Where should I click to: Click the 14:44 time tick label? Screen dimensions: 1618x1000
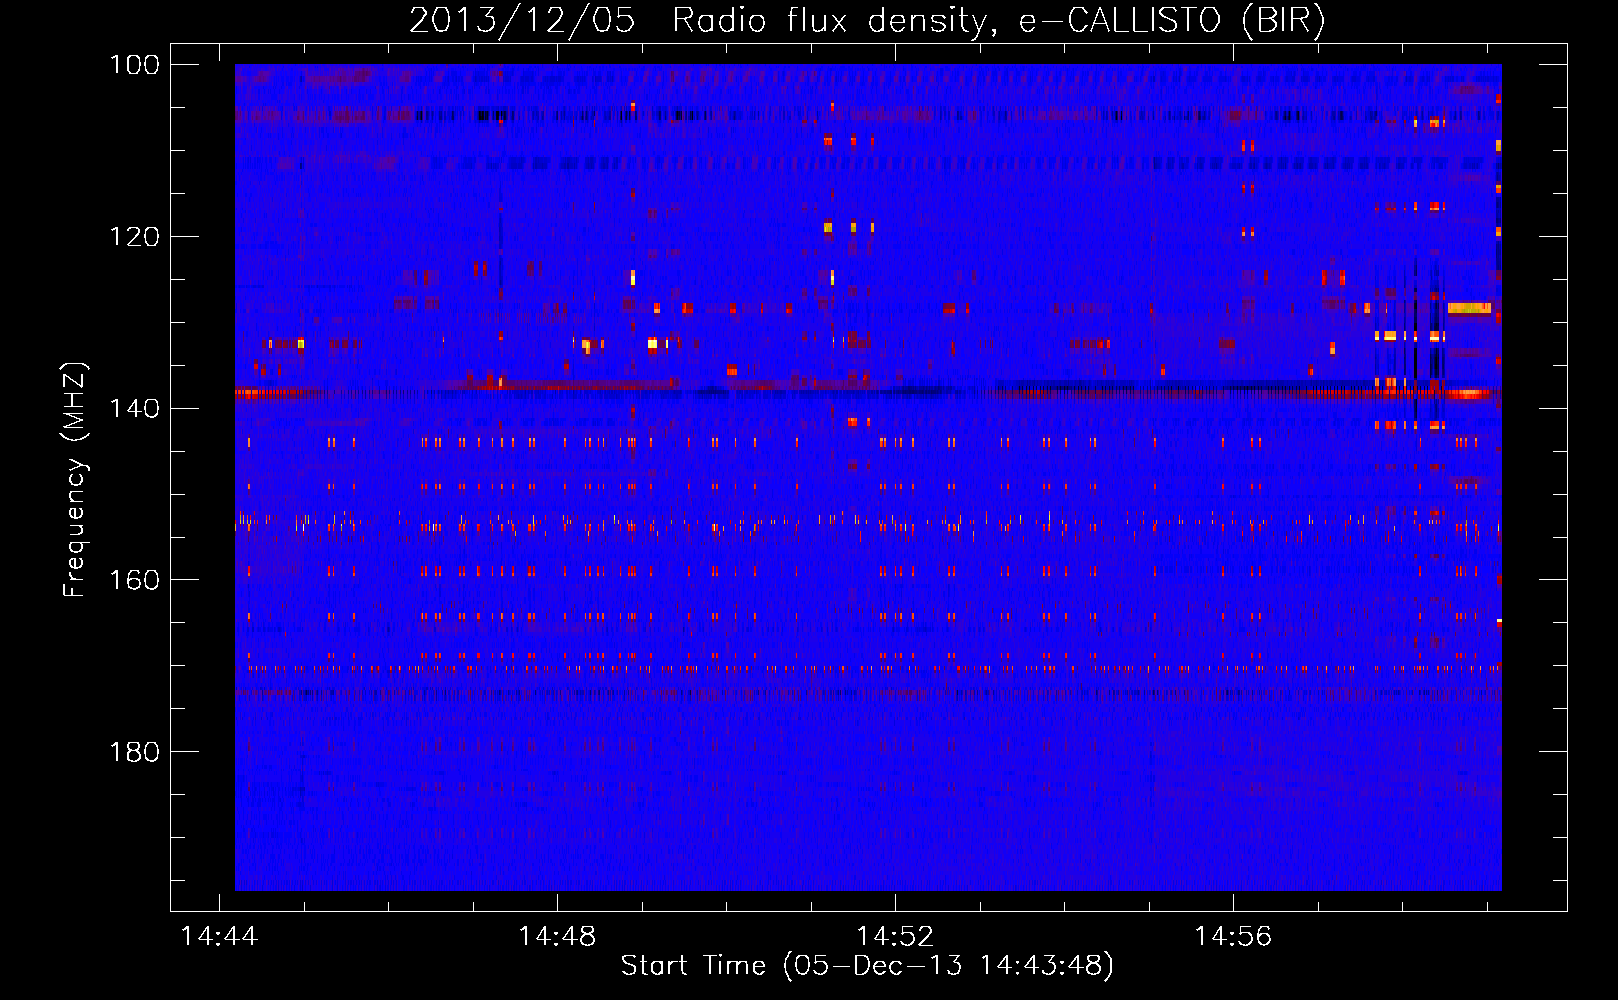click(x=219, y=937)
